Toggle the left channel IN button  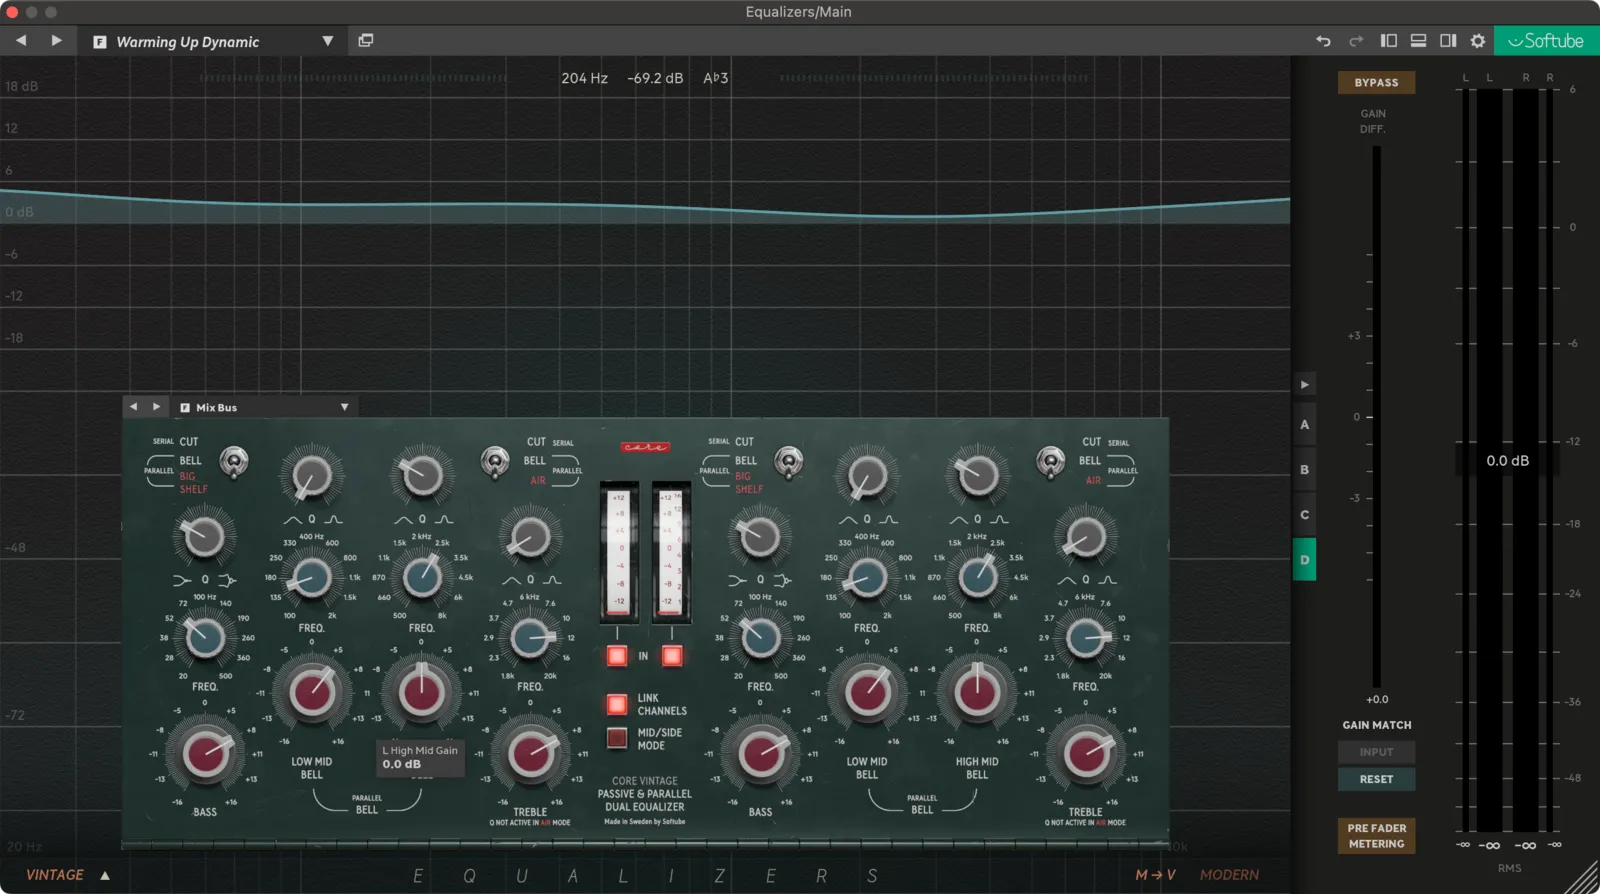617,656
